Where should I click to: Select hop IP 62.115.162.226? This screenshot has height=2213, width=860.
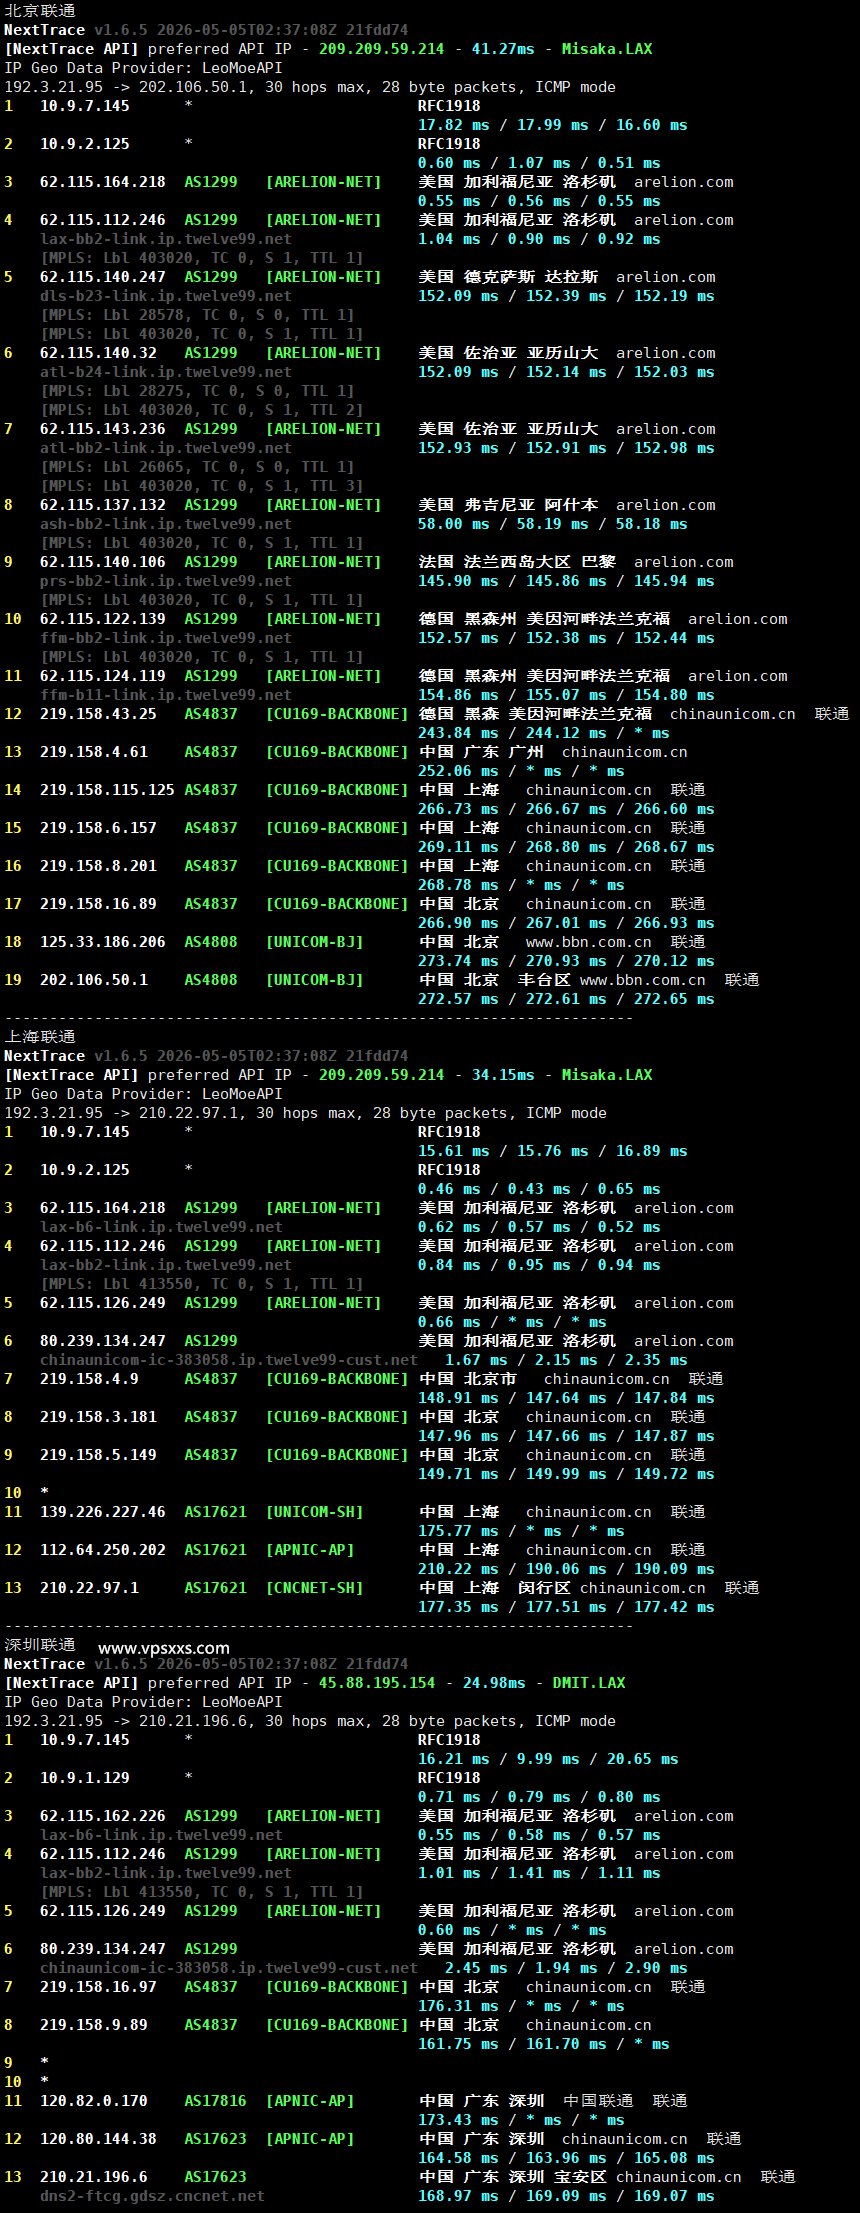tap(103, 1815)
